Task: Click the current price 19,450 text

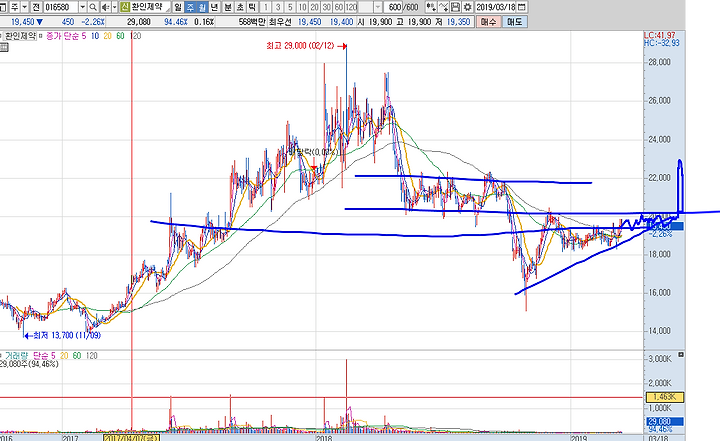Action: pos(23,22)
